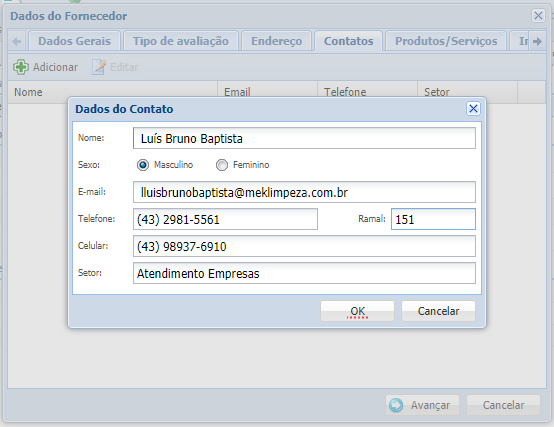Close the Dados do Fornecedor window

538,16
